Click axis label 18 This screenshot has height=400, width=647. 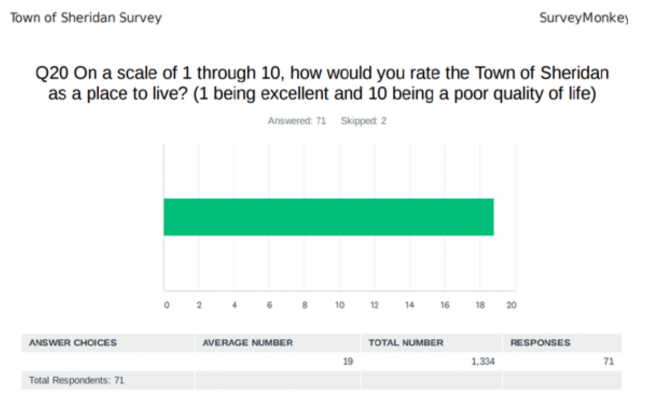[x=480, y=305]
